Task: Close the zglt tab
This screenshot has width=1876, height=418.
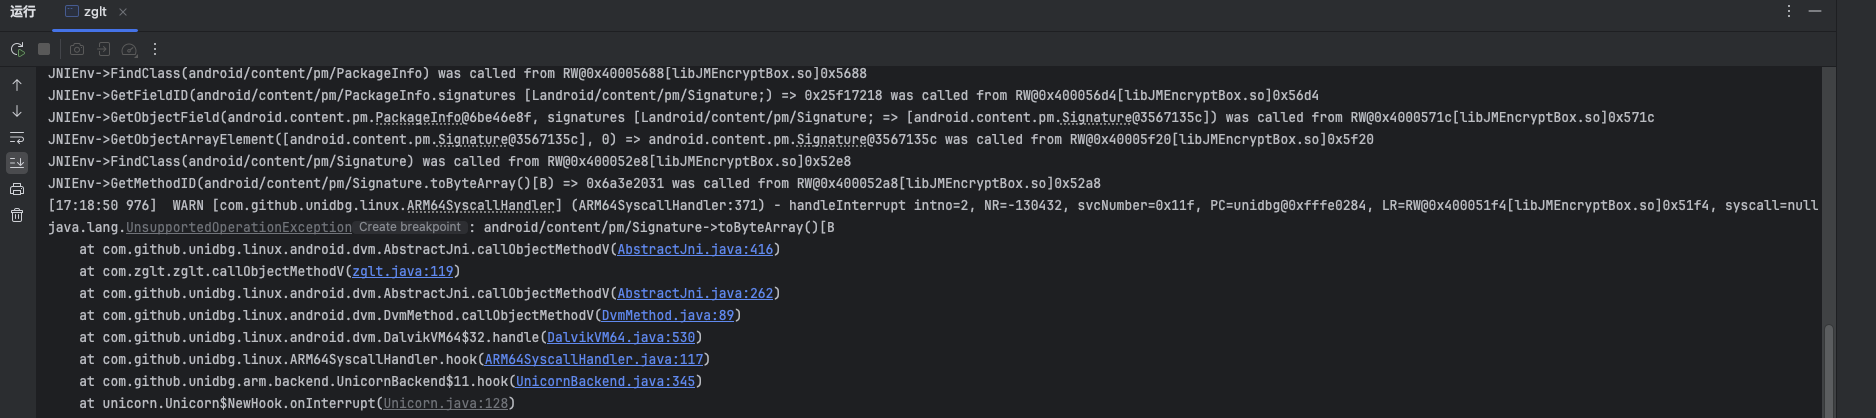Action: pyautogui.click(x=123, y=12)
